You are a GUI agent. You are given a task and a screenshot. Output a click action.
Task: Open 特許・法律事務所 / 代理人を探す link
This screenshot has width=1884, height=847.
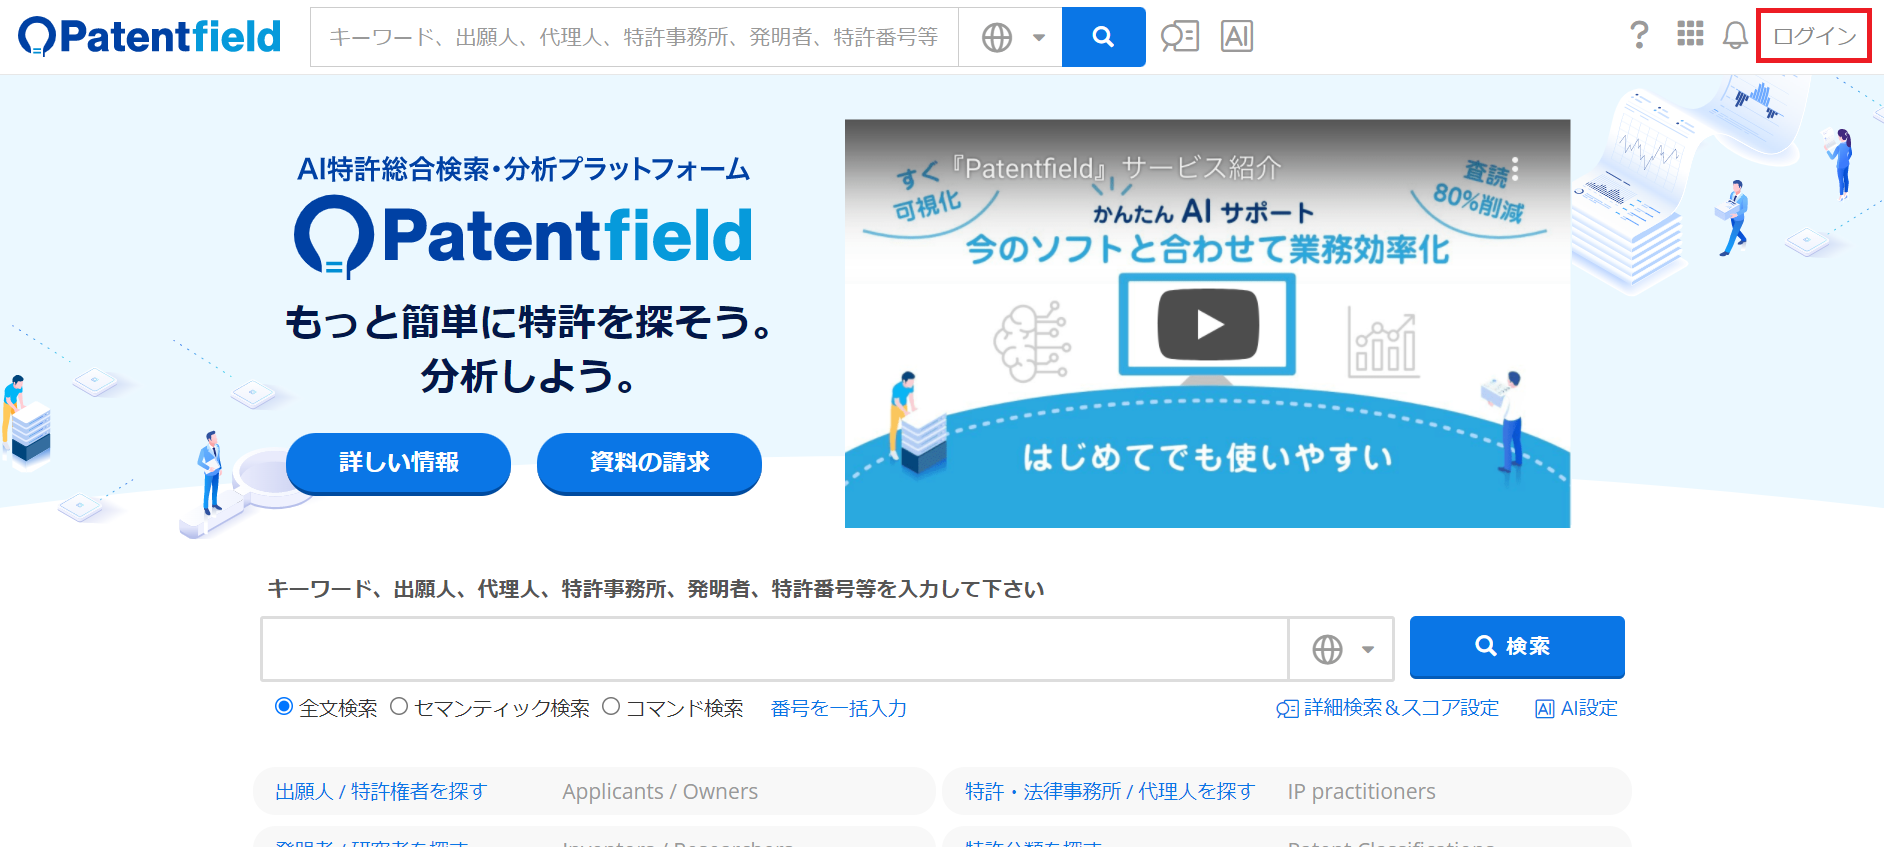(x=1109, y=791)
